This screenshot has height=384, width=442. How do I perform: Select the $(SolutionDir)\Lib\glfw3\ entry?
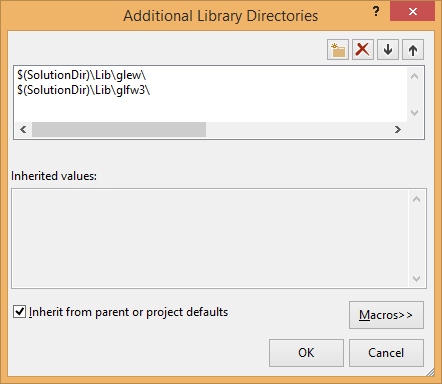(84, 90)
